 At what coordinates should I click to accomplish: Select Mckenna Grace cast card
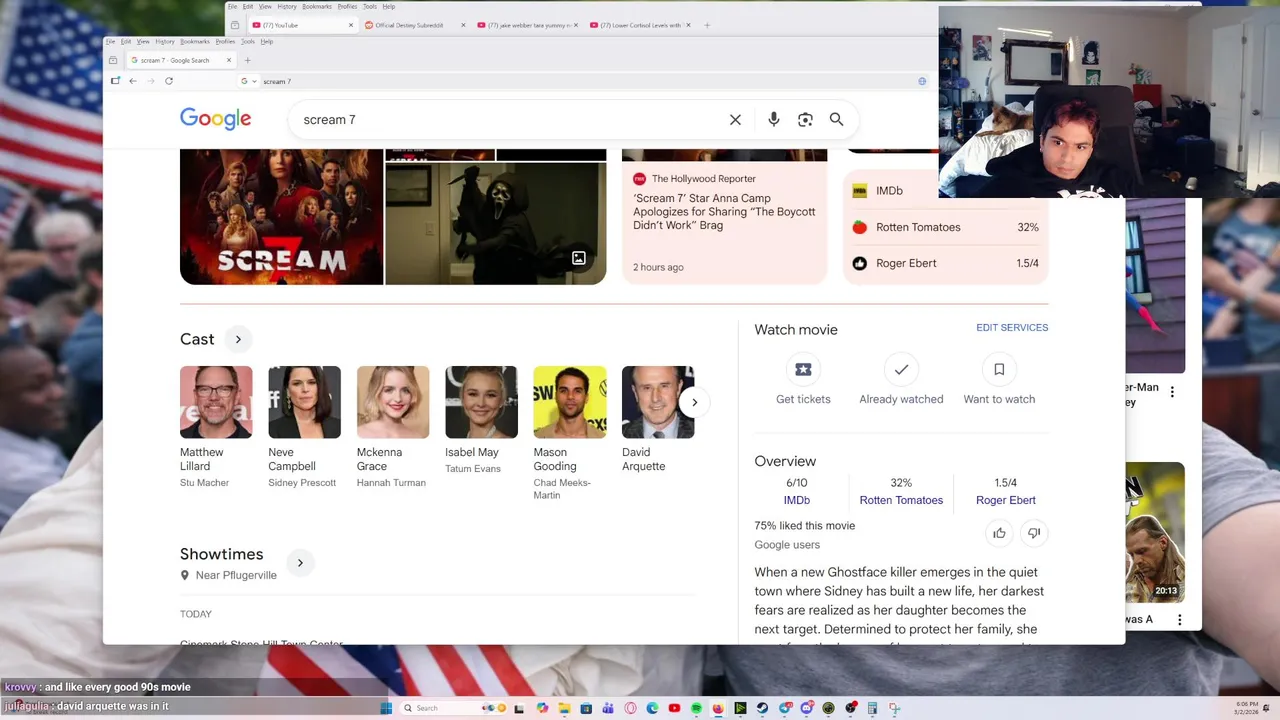coord(393,427)
